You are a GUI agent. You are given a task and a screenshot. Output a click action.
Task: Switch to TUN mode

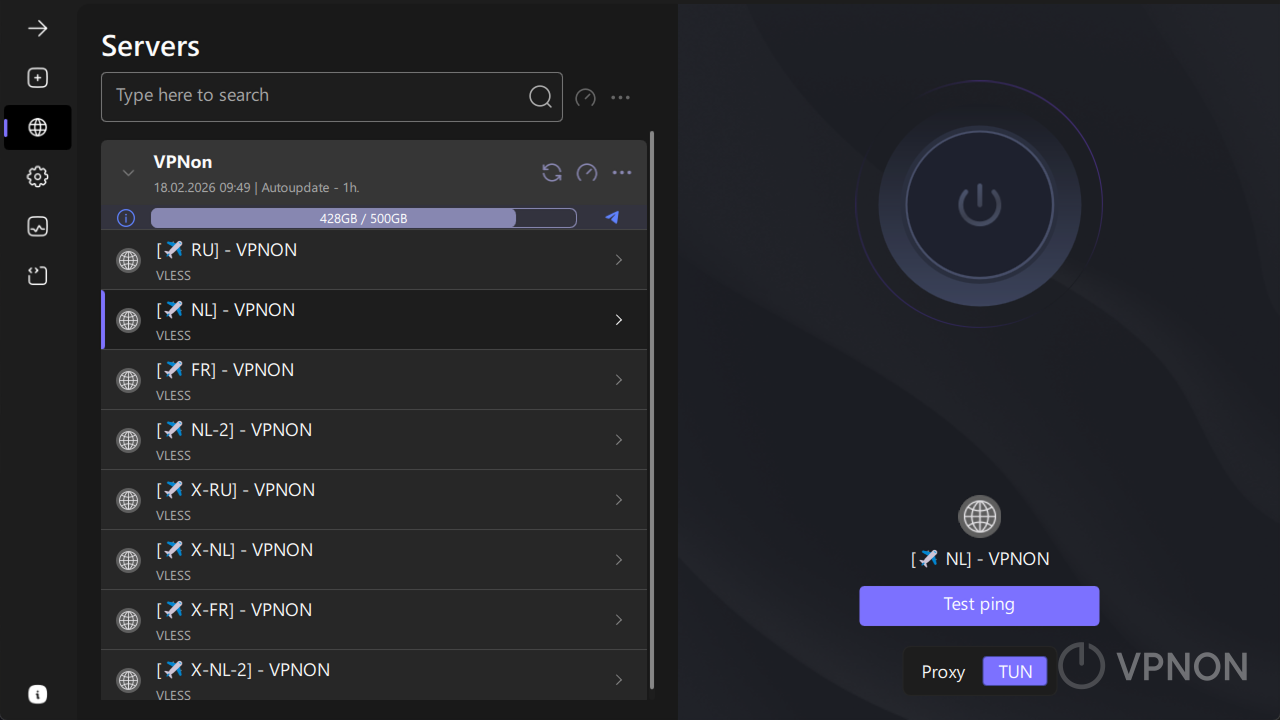1014,671
